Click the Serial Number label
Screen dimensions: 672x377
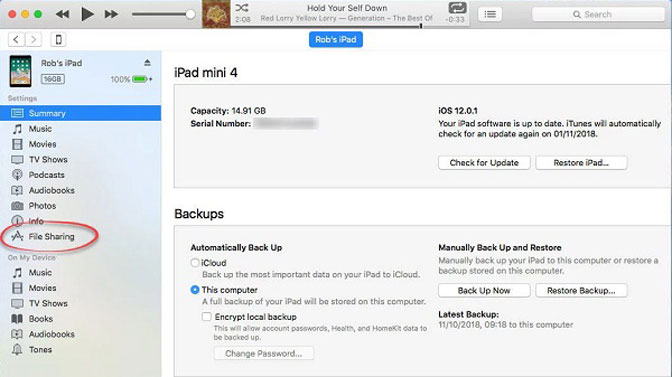click(221, 124)
